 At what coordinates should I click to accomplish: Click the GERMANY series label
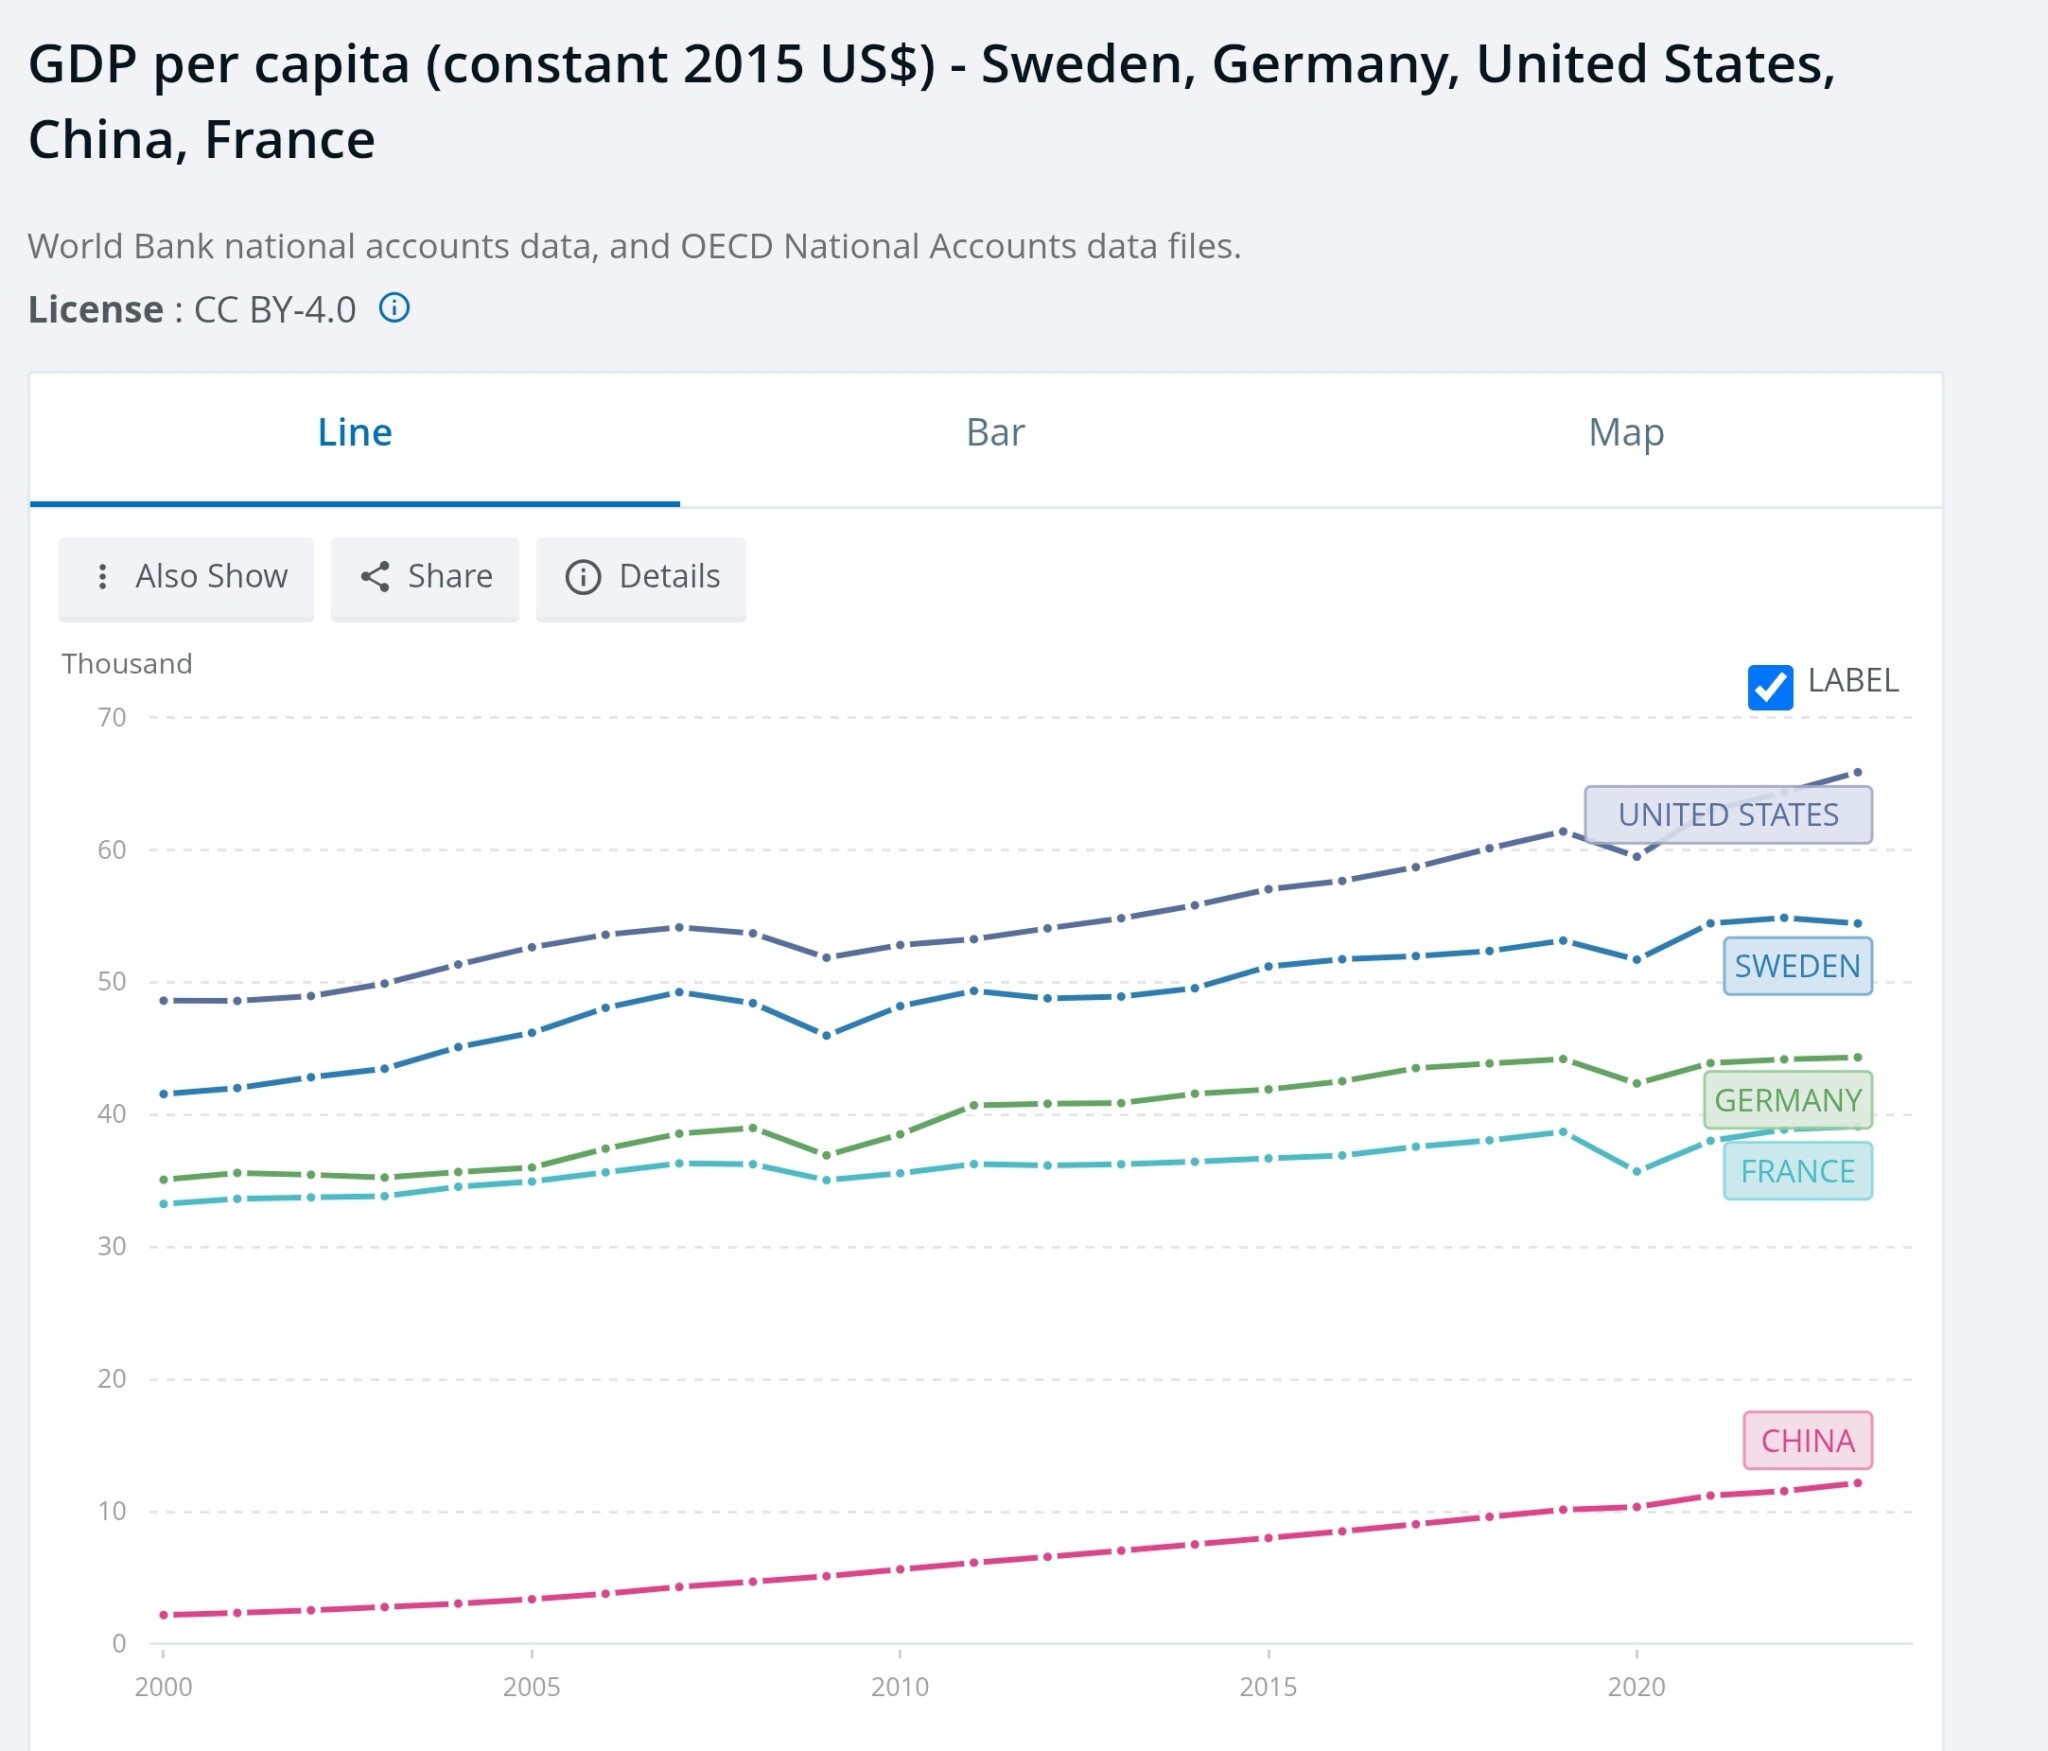coord(1787,1099)
